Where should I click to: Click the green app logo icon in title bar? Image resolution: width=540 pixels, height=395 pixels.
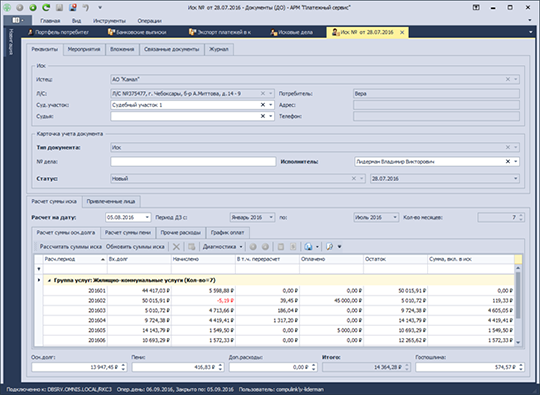[7, 7]
